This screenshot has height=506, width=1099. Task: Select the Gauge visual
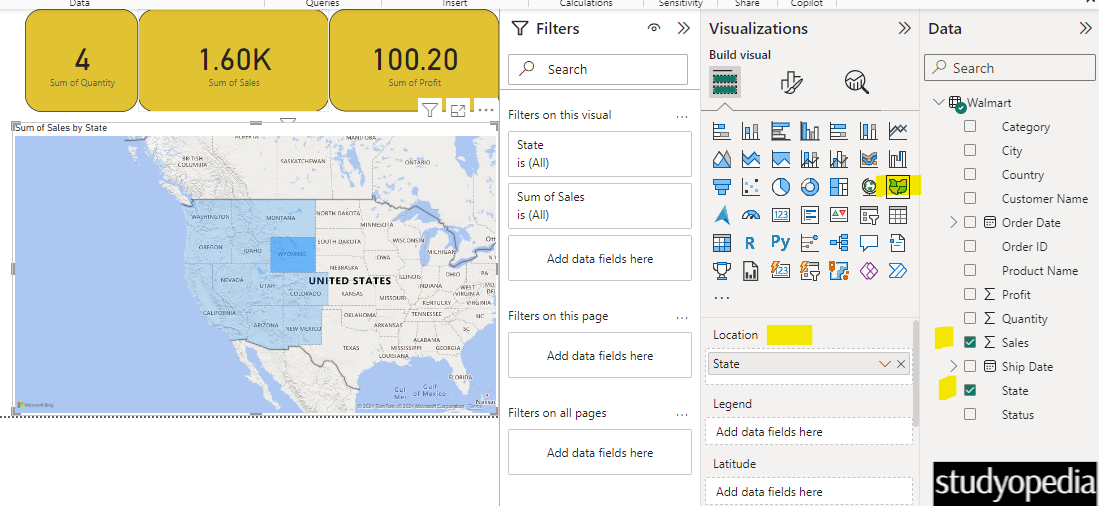tap(751, 214)
